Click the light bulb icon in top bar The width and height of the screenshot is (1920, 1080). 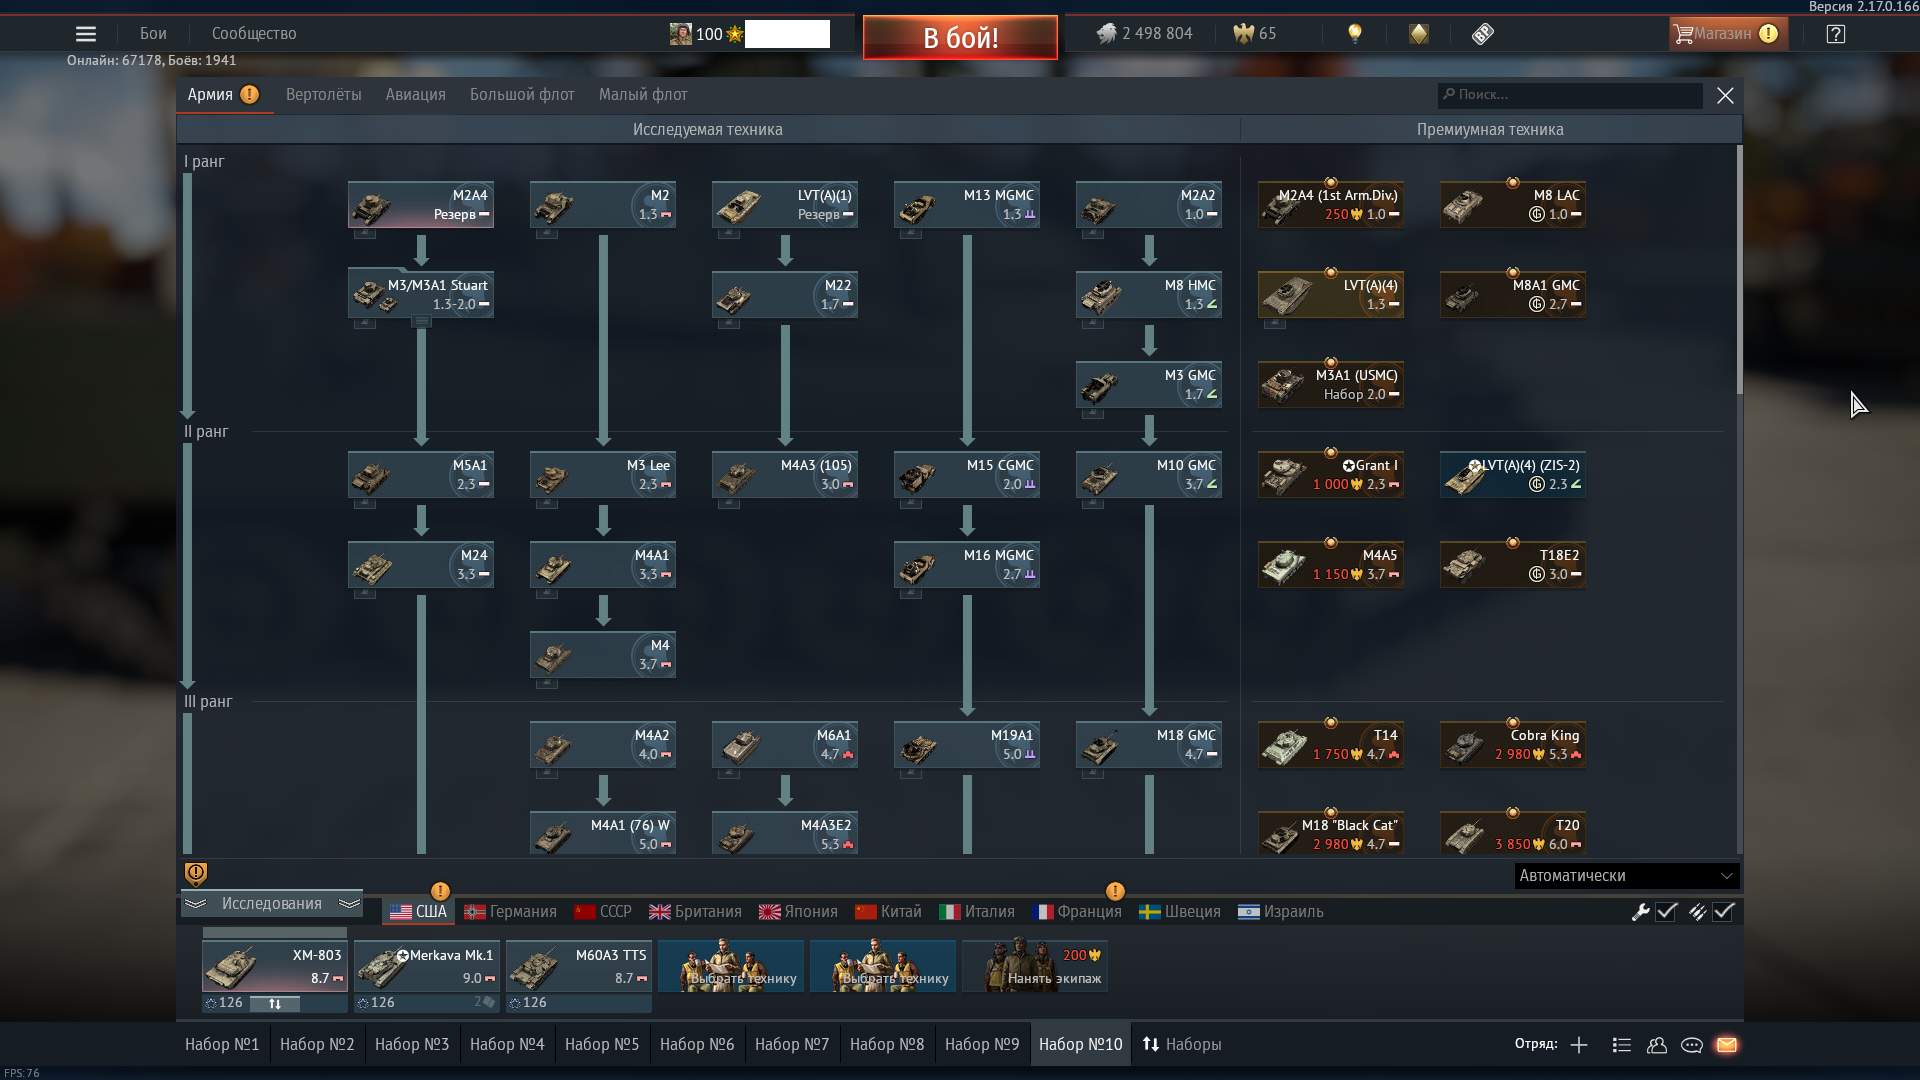(1355, 34)
